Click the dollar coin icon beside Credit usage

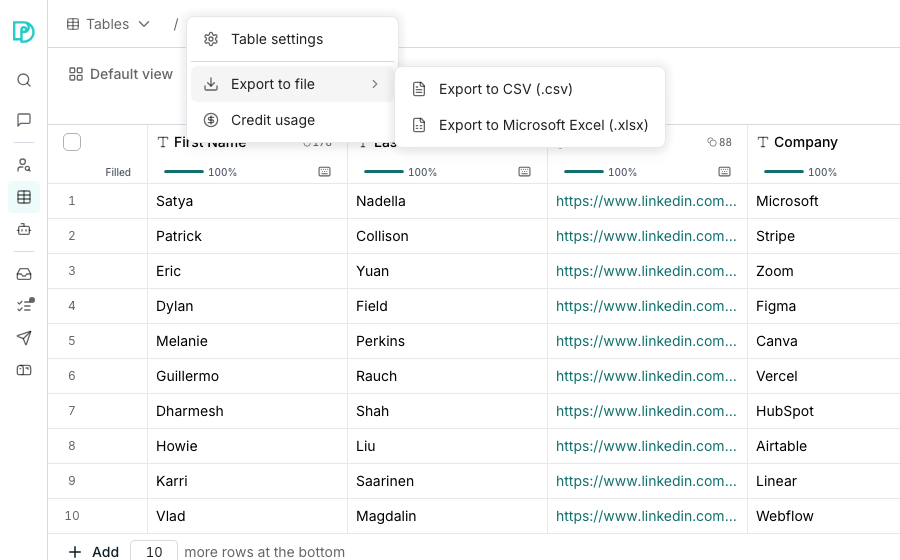point(211,120)
